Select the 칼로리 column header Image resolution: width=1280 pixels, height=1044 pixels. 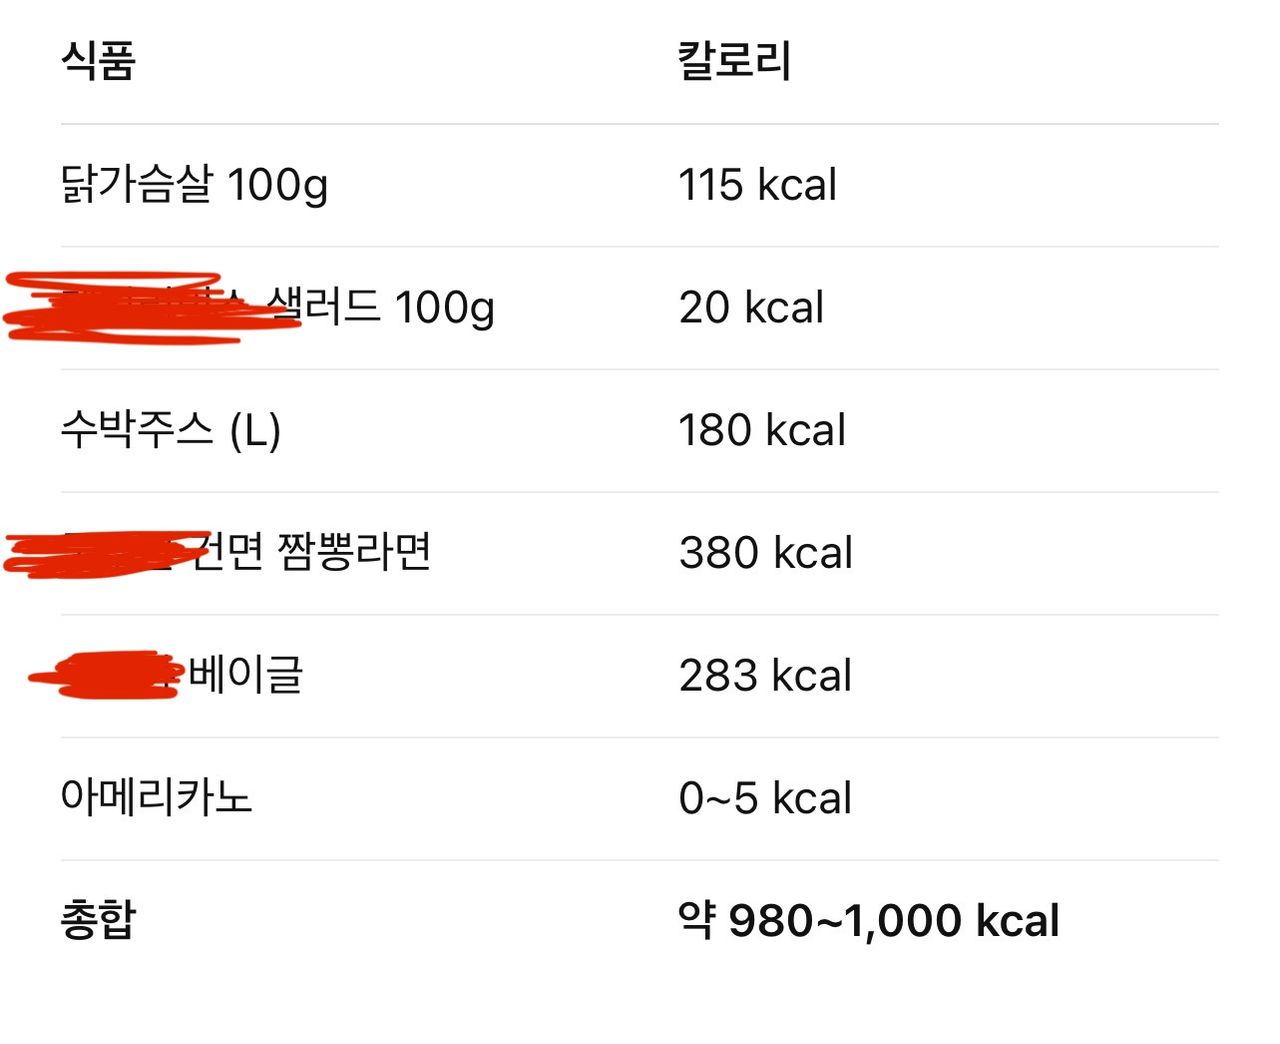click(735, 60)
